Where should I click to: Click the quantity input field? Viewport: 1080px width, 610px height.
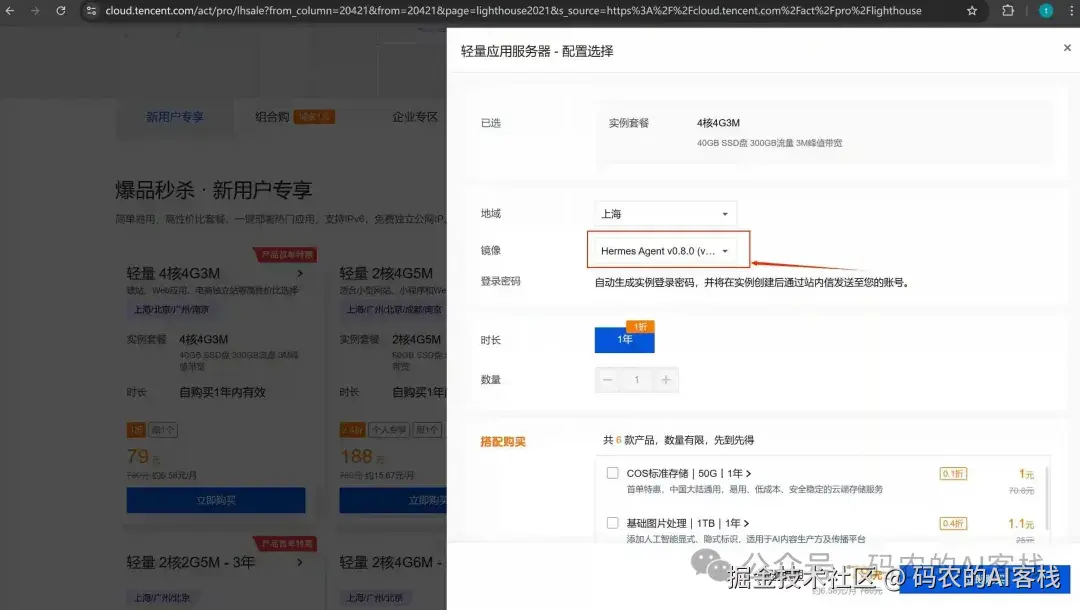(636, 379)
